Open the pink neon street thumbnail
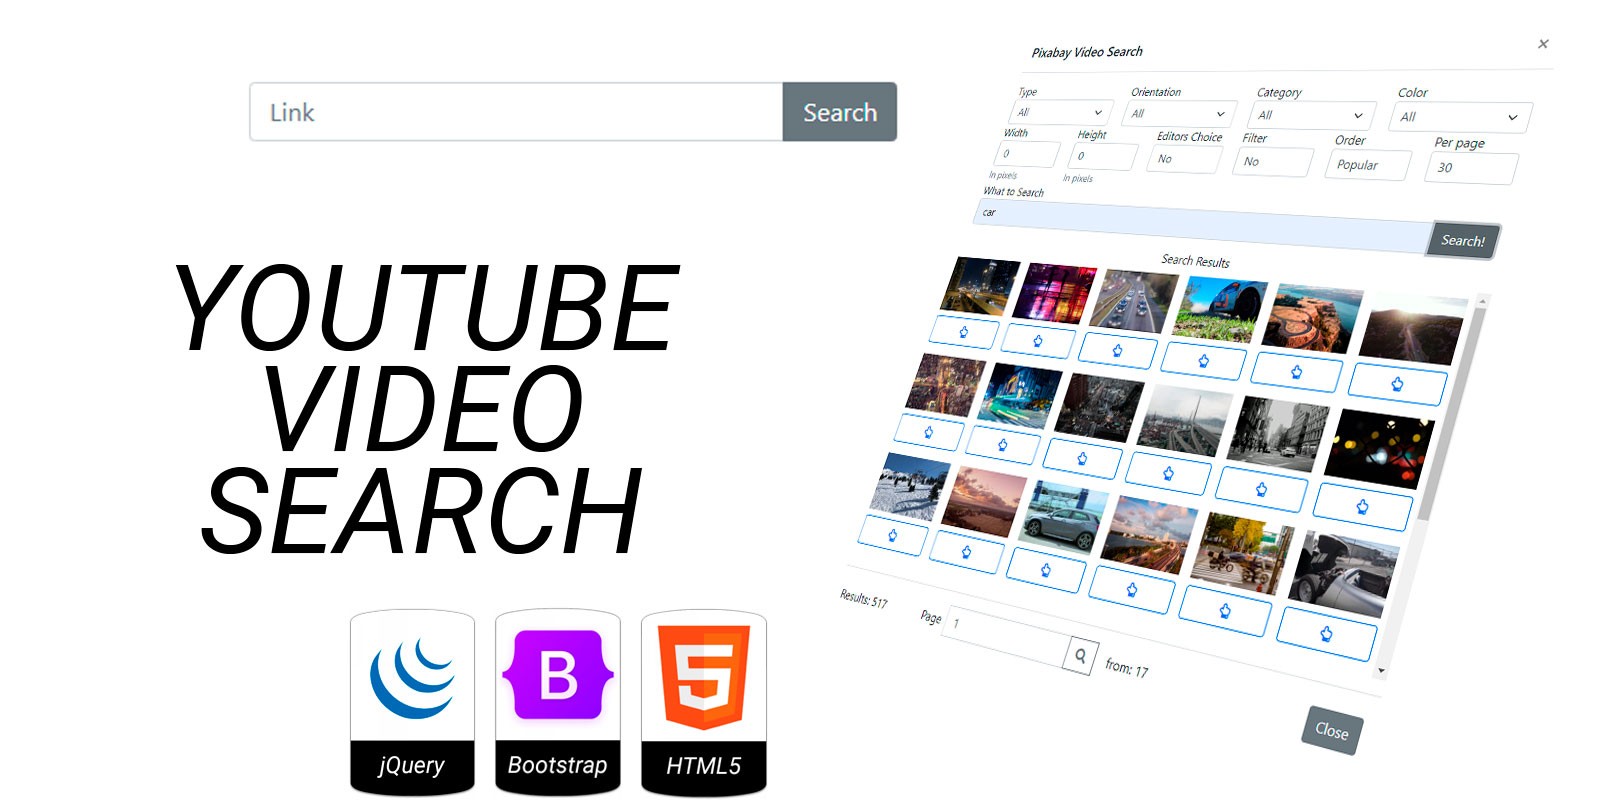Image resolution: width=1600 pixels, height=800 pixels. click(x=1055, y=294)
